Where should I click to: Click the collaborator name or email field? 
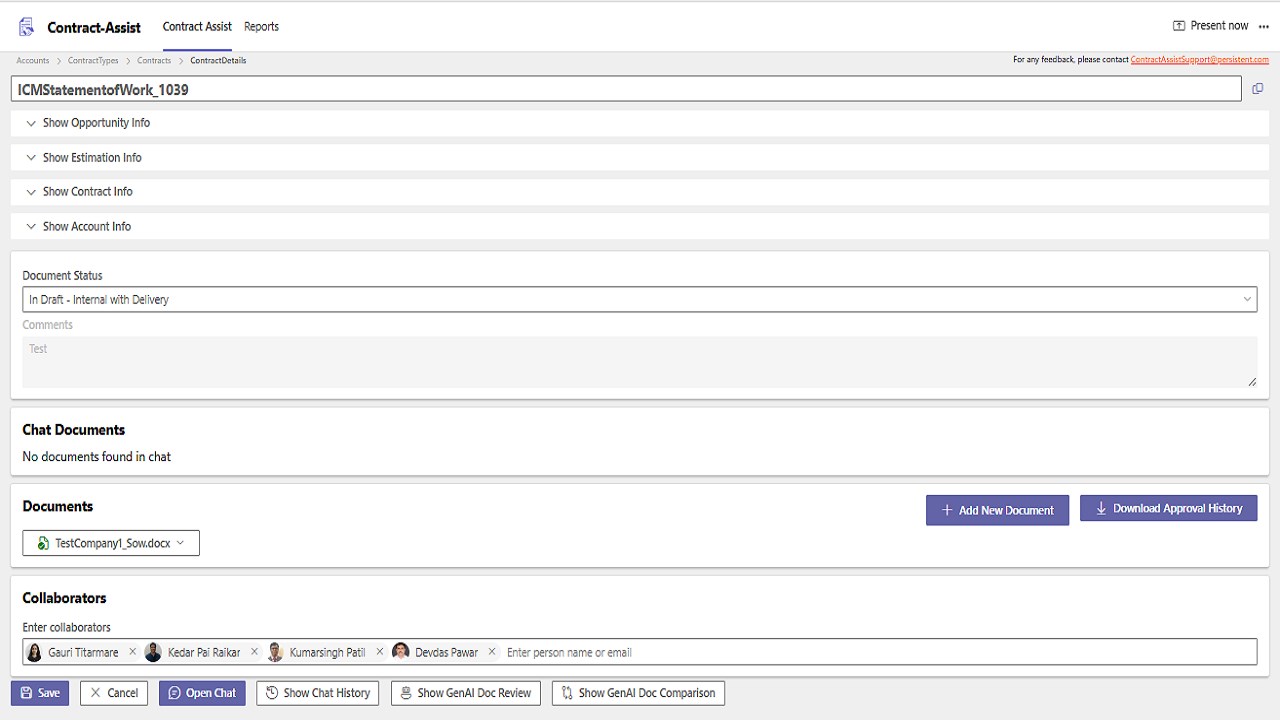coord(878,652)
